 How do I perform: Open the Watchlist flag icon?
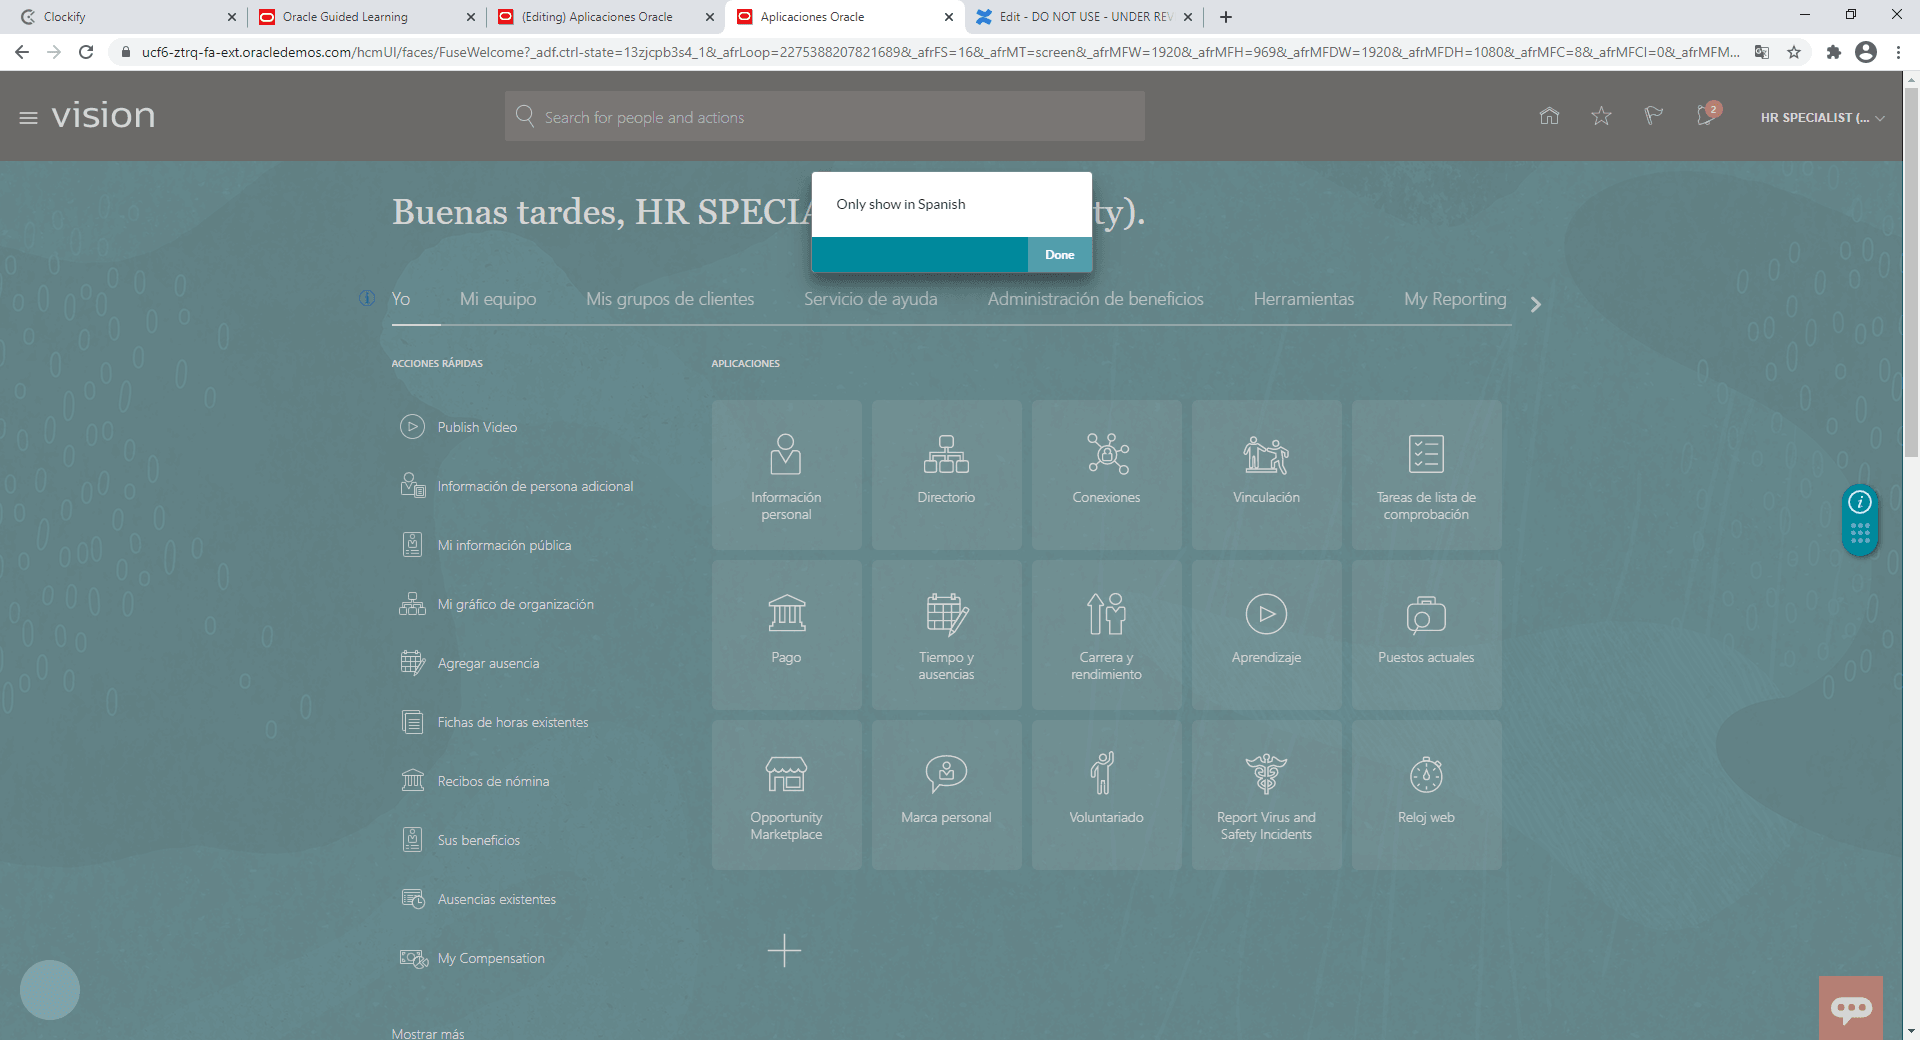pyautogui.click(x=1653, y=116)
